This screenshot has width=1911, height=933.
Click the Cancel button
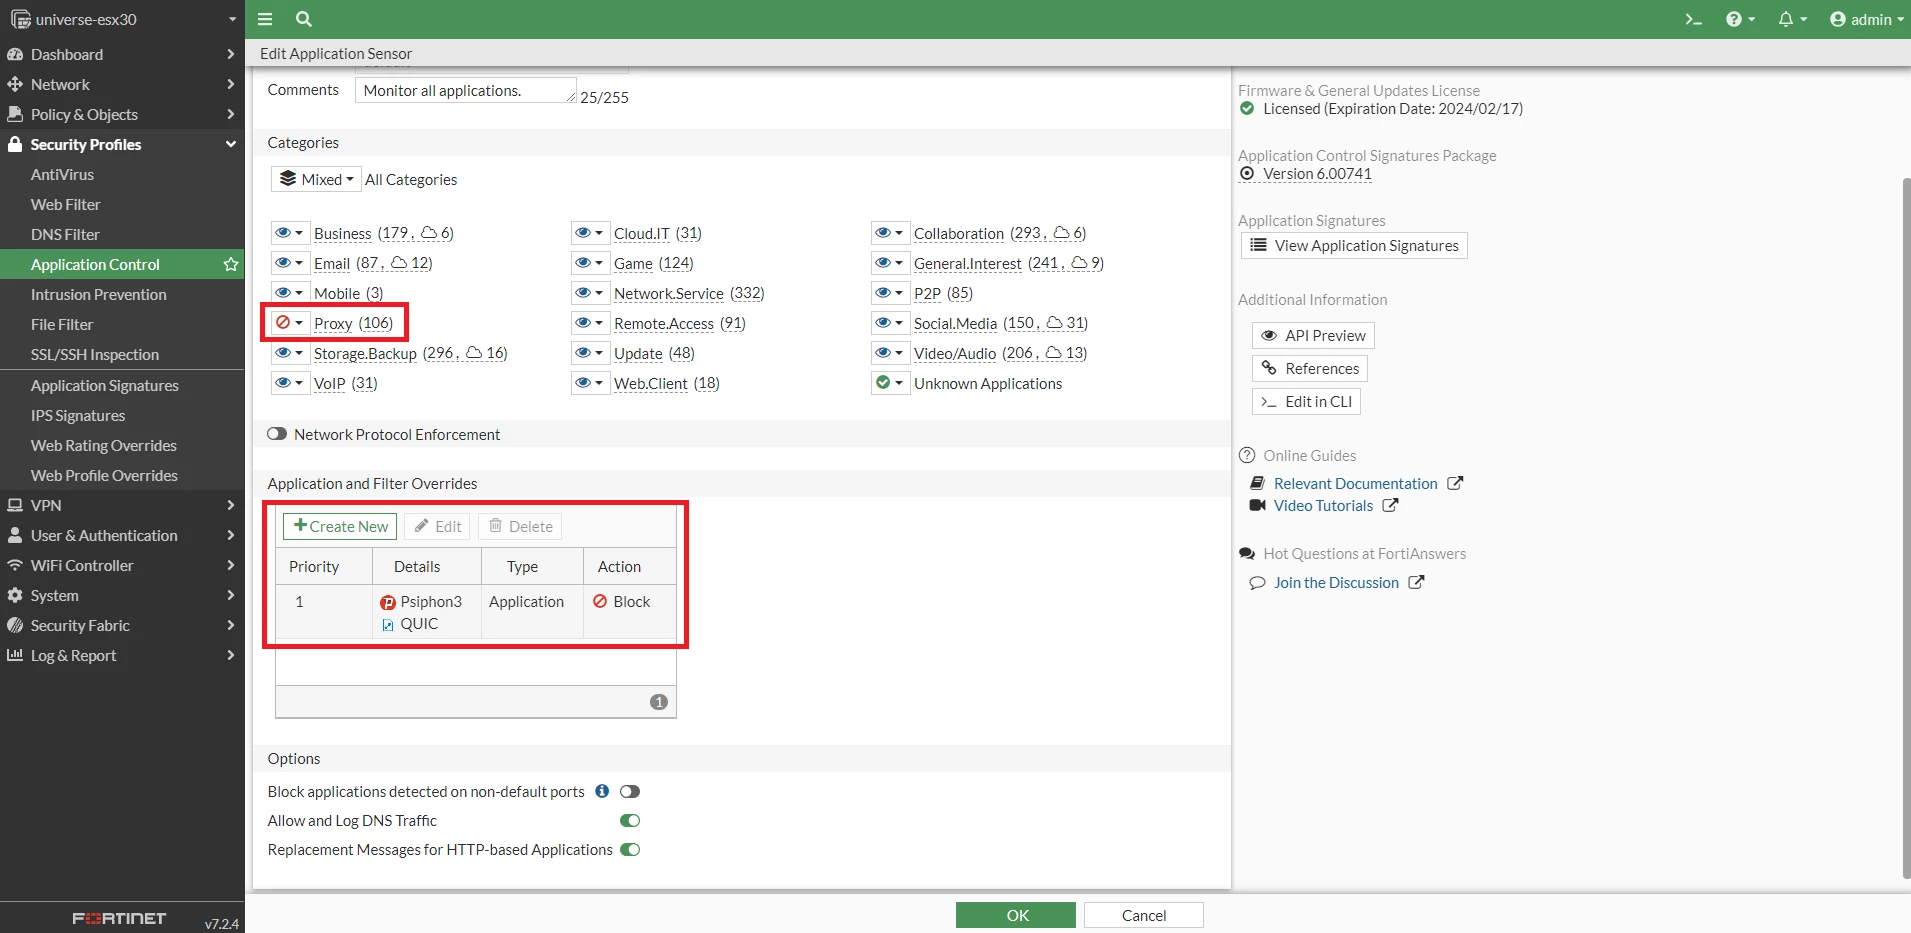point(1144,915)
